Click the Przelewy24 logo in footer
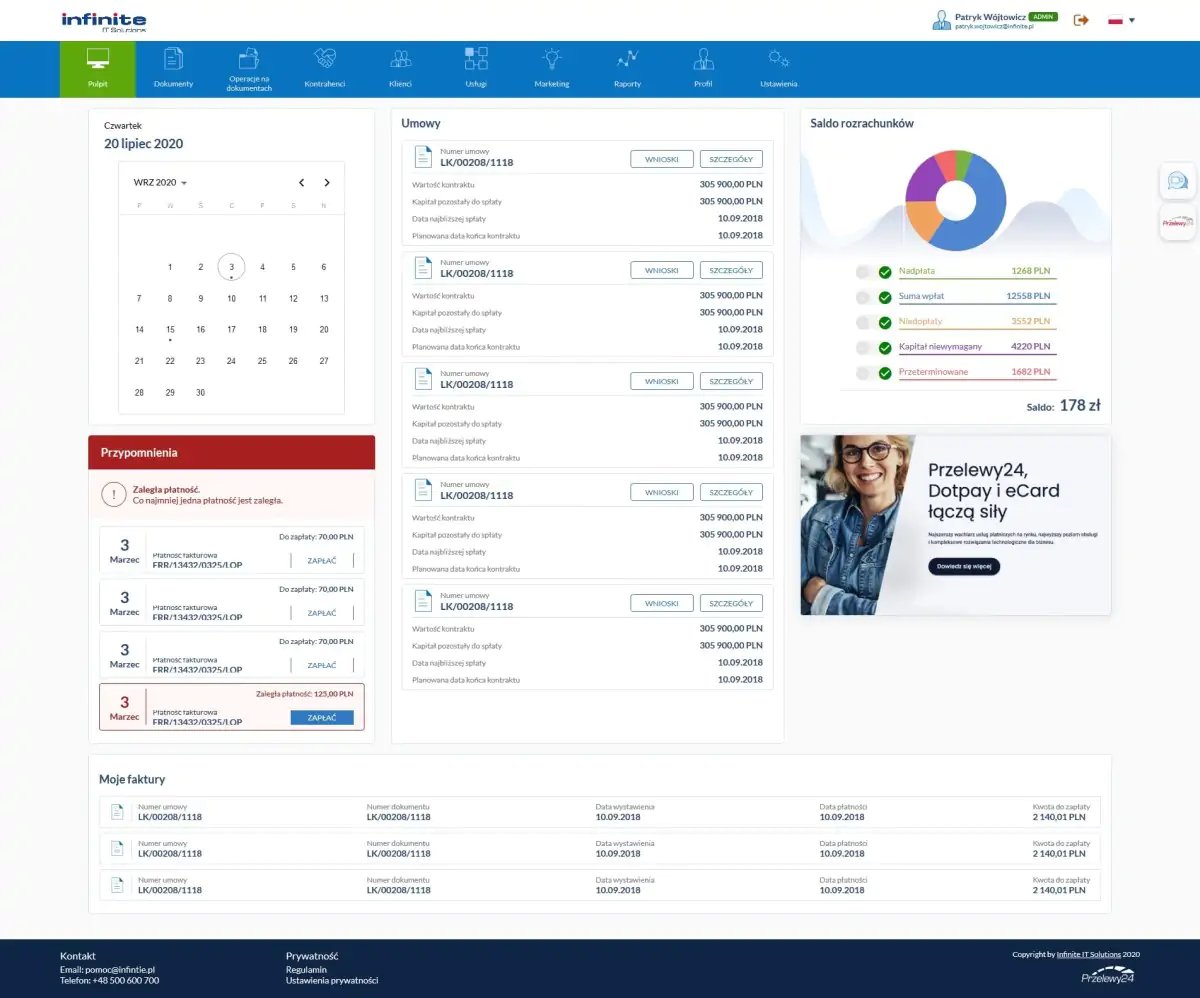This screenshot has height=998, width=1200. coord(1107,974)
